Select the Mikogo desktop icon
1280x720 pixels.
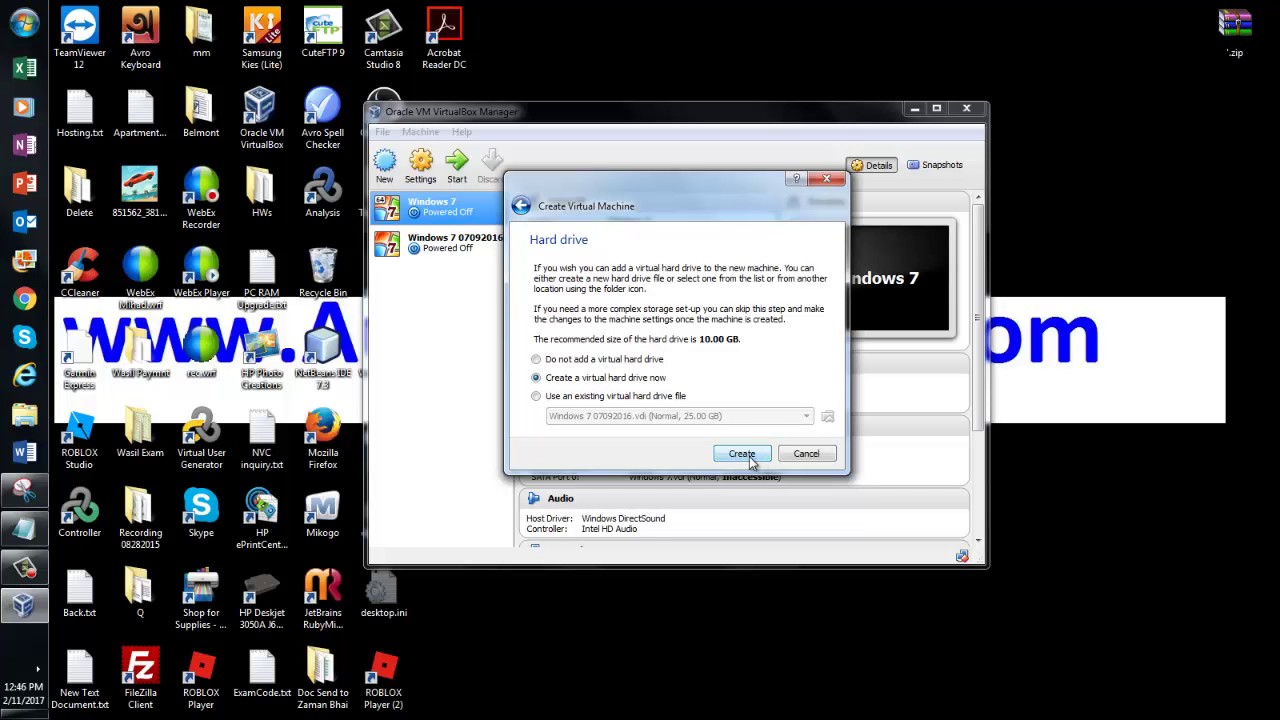click(323, 513)
